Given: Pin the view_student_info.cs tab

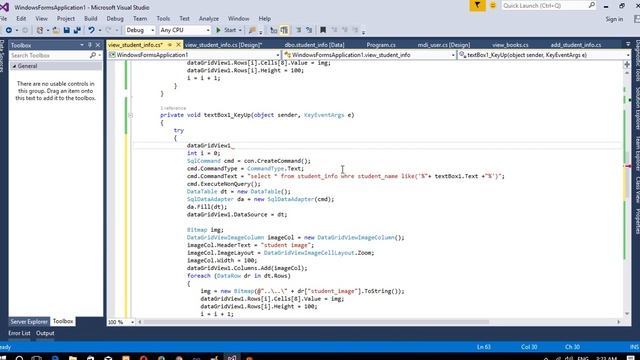Looking at the screenshot, I should point(170,44).
